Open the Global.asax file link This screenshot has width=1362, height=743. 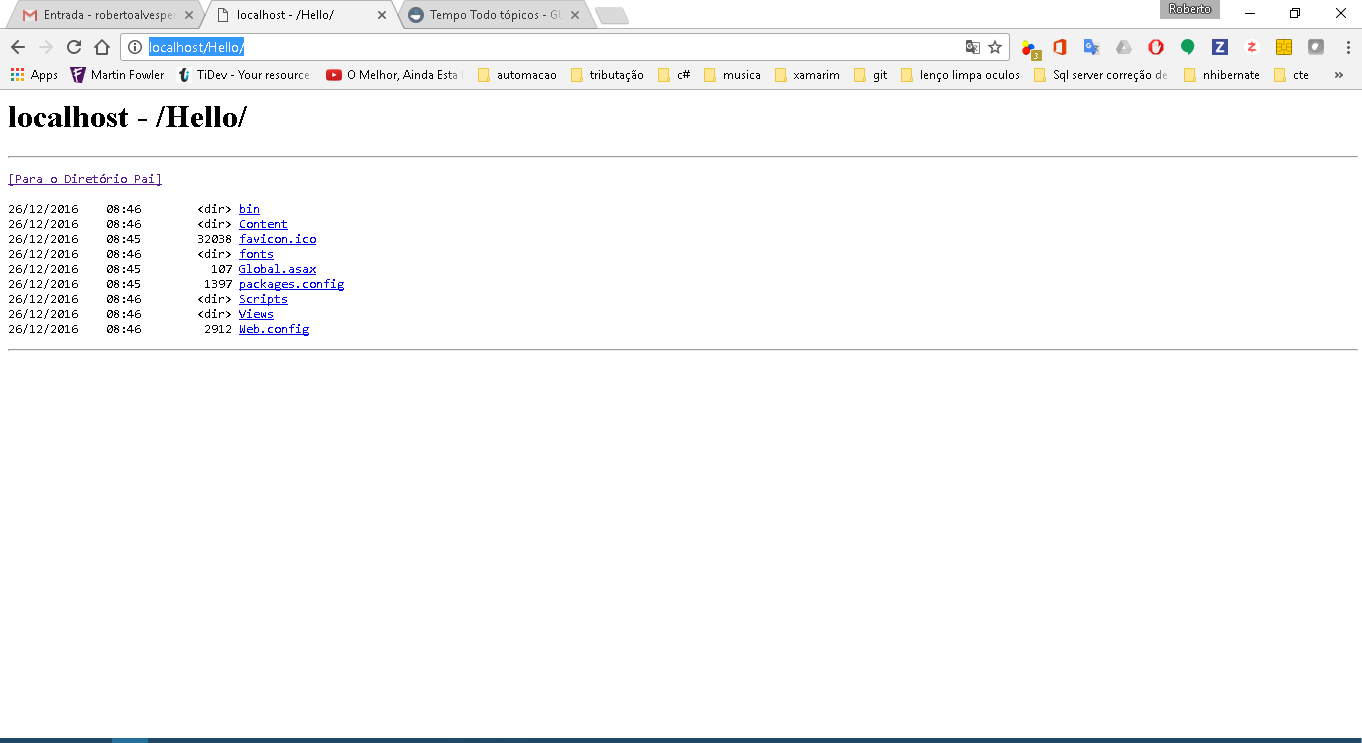(x=277, y=269)
